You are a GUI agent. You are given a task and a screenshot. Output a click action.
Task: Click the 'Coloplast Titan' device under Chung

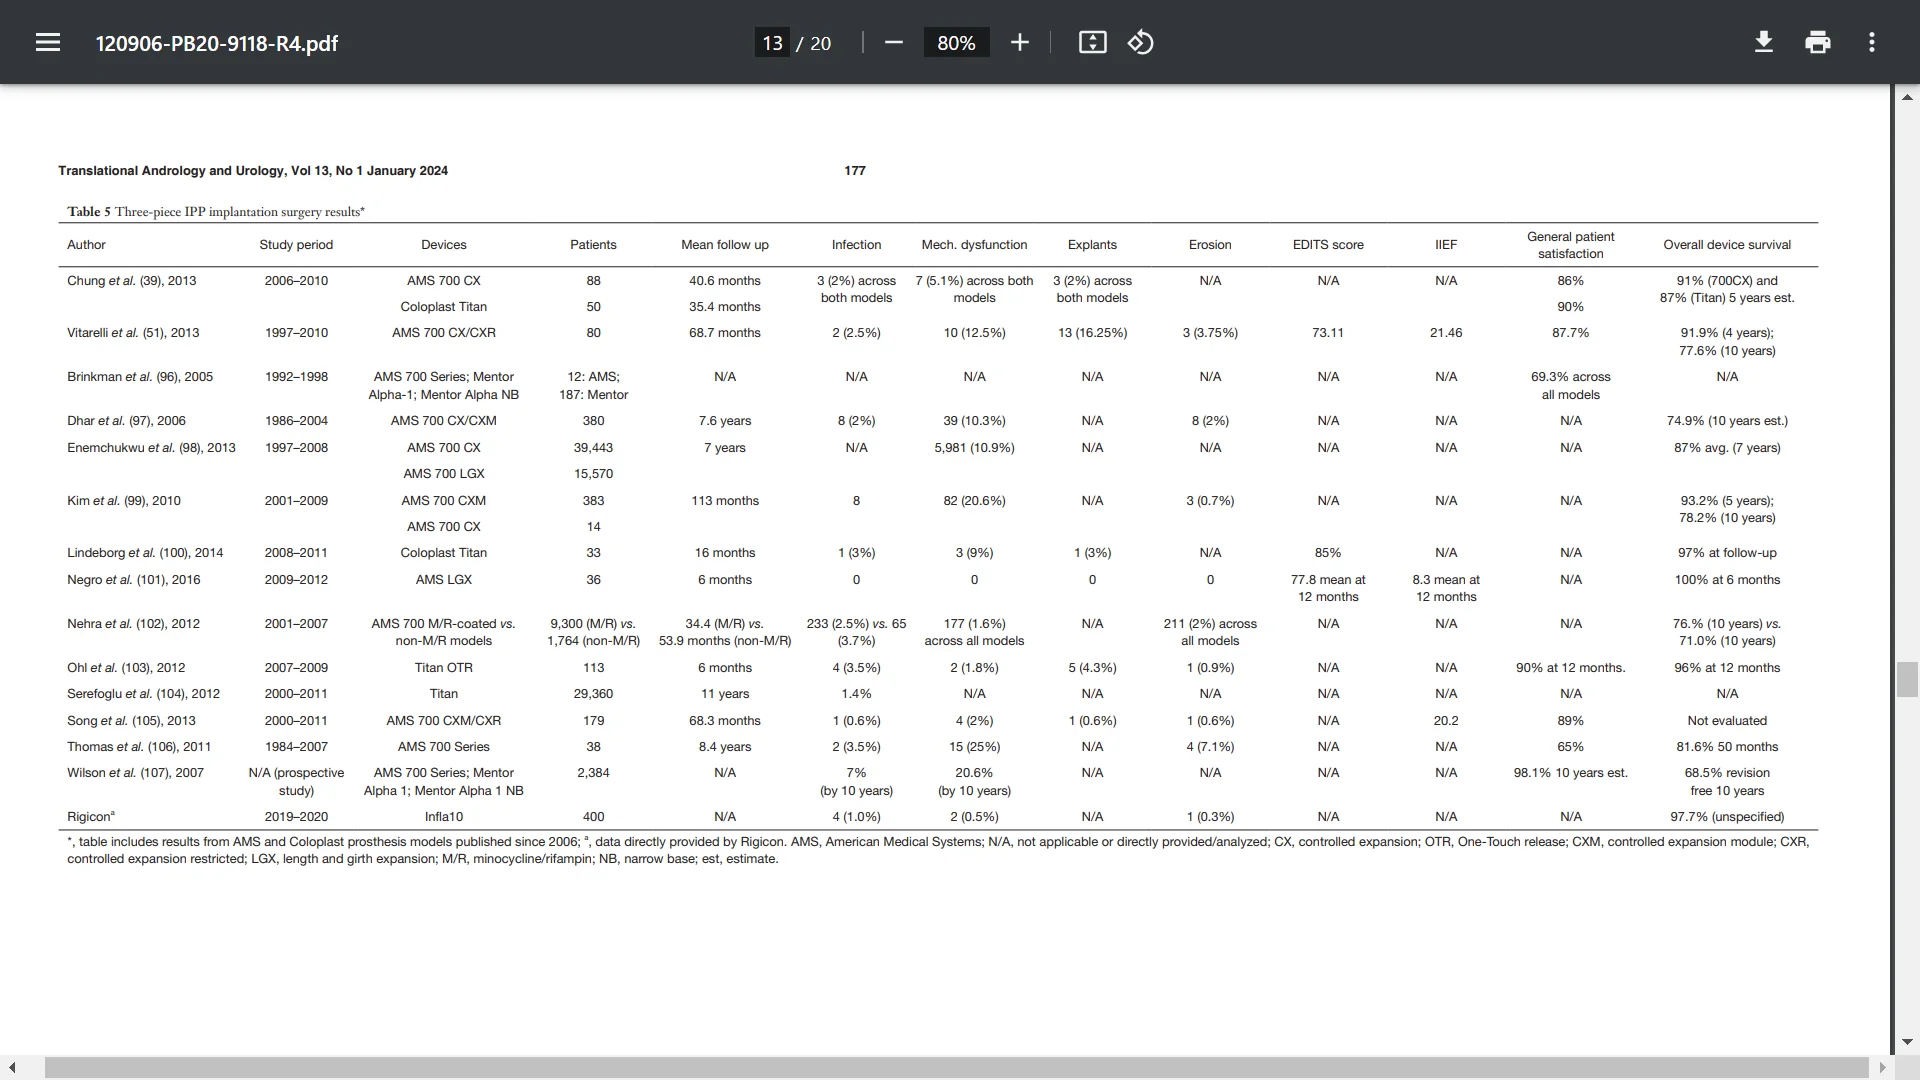click(x=444, y=307)
